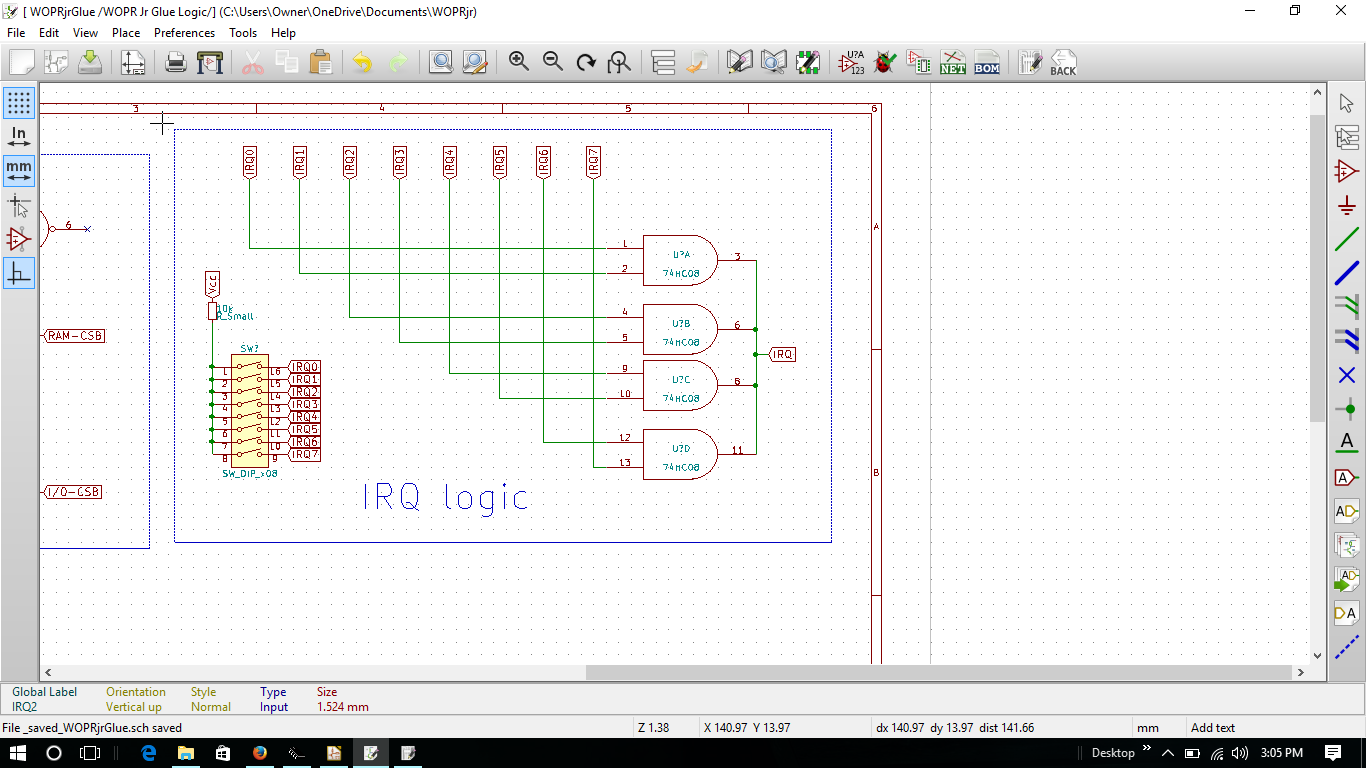
Task: Expand the Desktop toolbar chevron in taskbar
Action: [x=1146, y=749]
